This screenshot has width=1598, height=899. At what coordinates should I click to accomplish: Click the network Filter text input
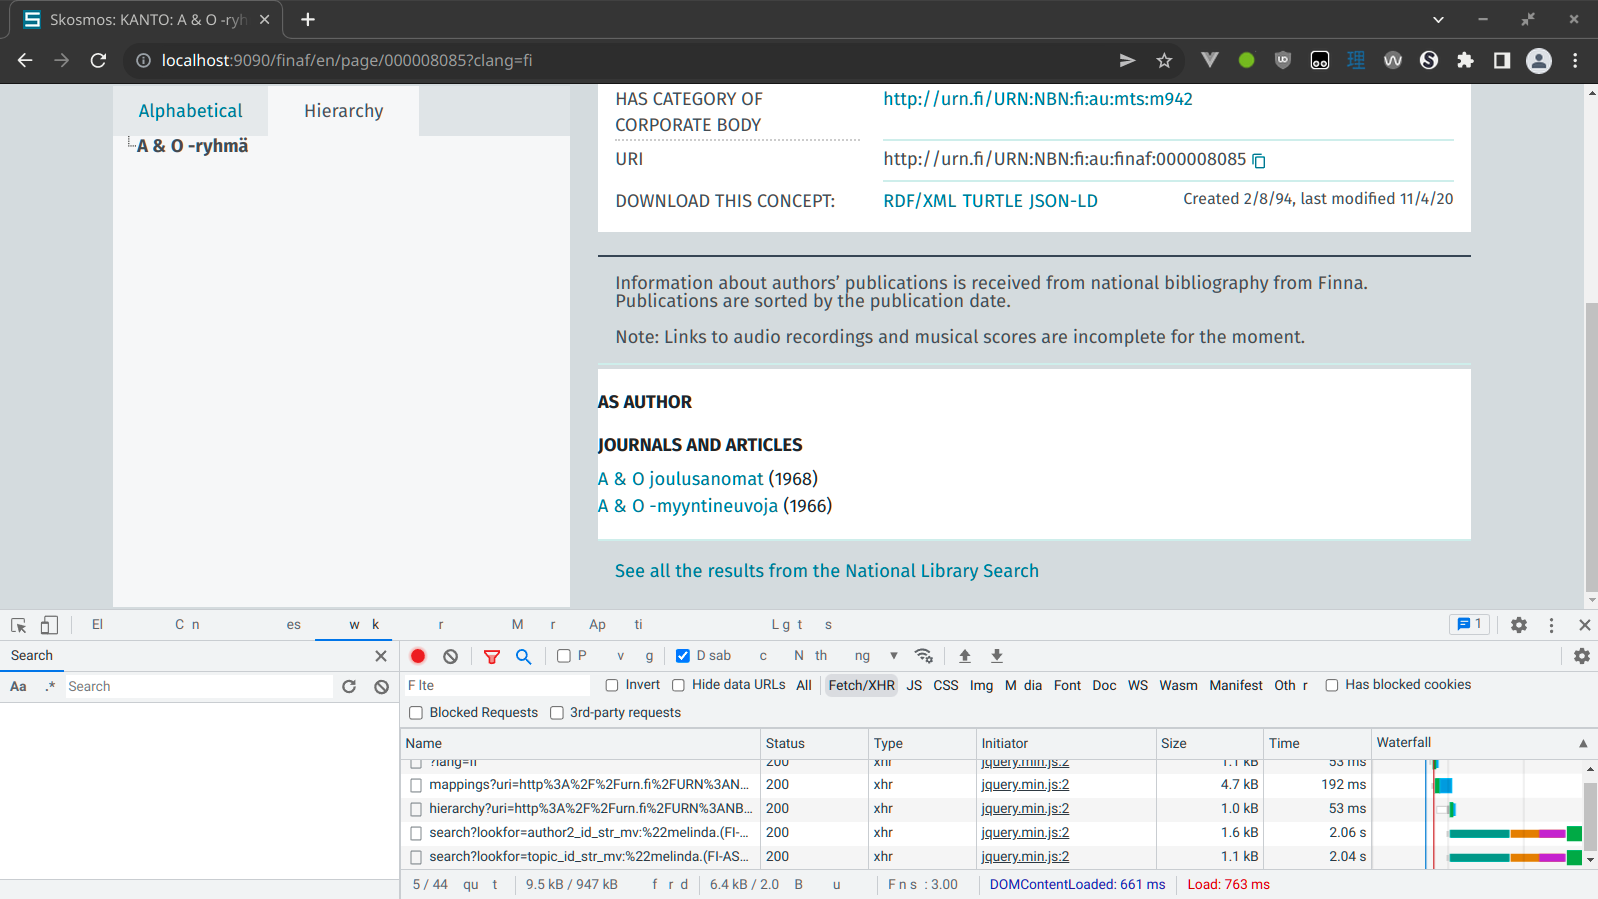pos(497,685)
